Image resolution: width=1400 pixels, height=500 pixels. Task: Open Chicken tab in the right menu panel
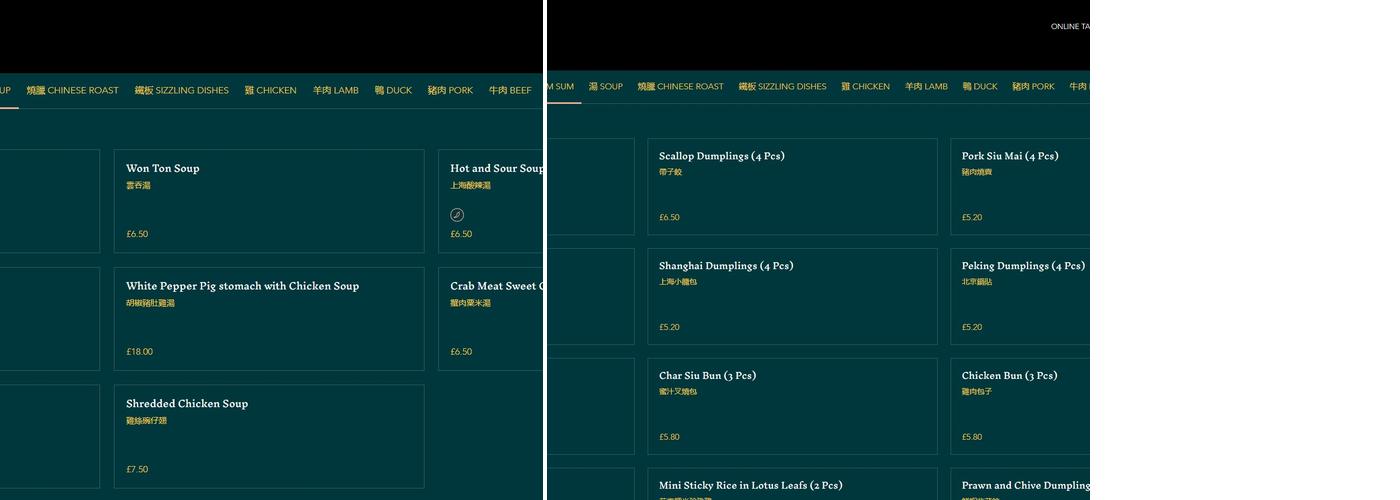[x=865, y=87]
